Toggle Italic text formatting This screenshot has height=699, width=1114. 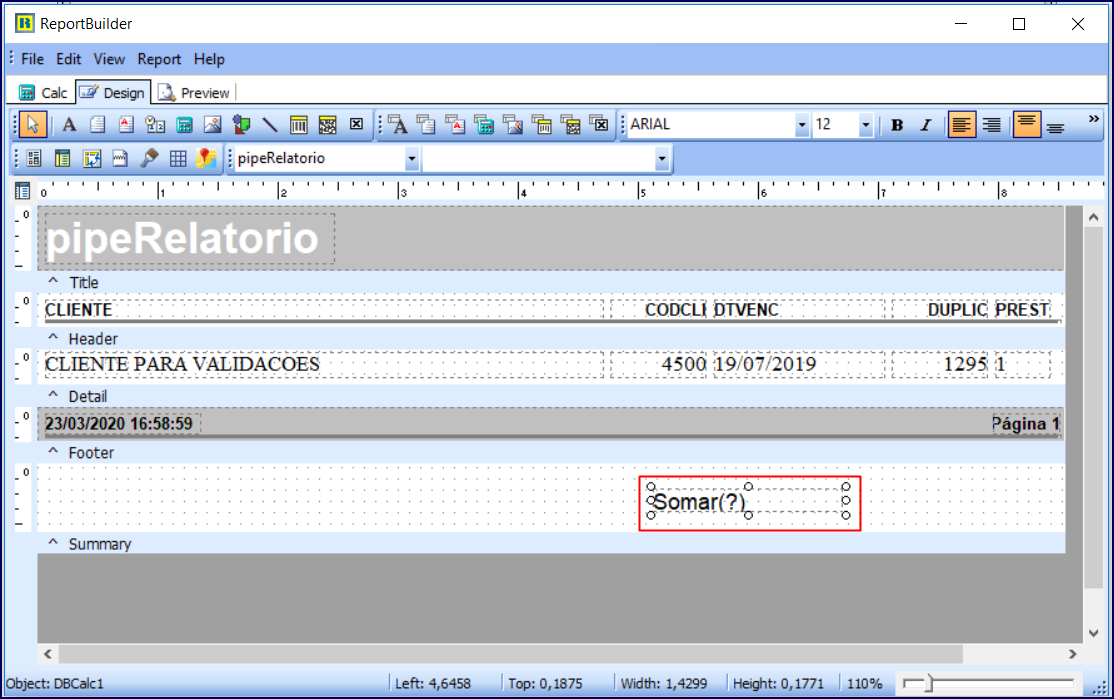coord(926,125)
